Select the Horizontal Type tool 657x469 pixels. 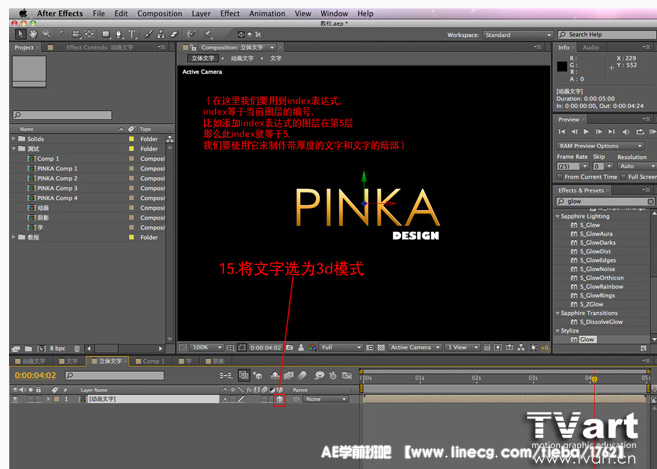pos(132,34)
